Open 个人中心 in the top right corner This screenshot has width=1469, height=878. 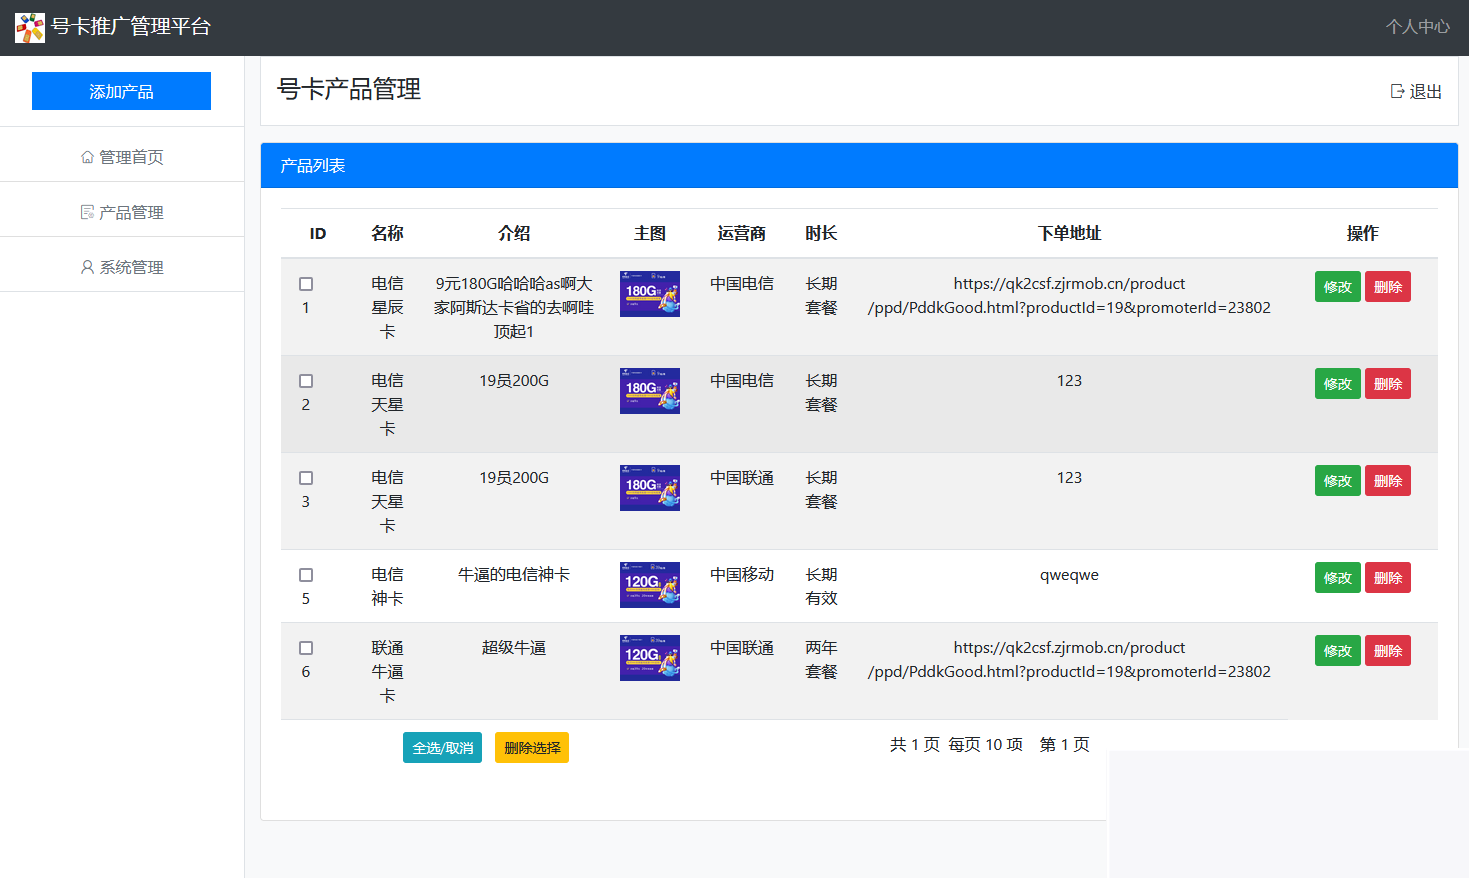click(x=1417, y=27)
